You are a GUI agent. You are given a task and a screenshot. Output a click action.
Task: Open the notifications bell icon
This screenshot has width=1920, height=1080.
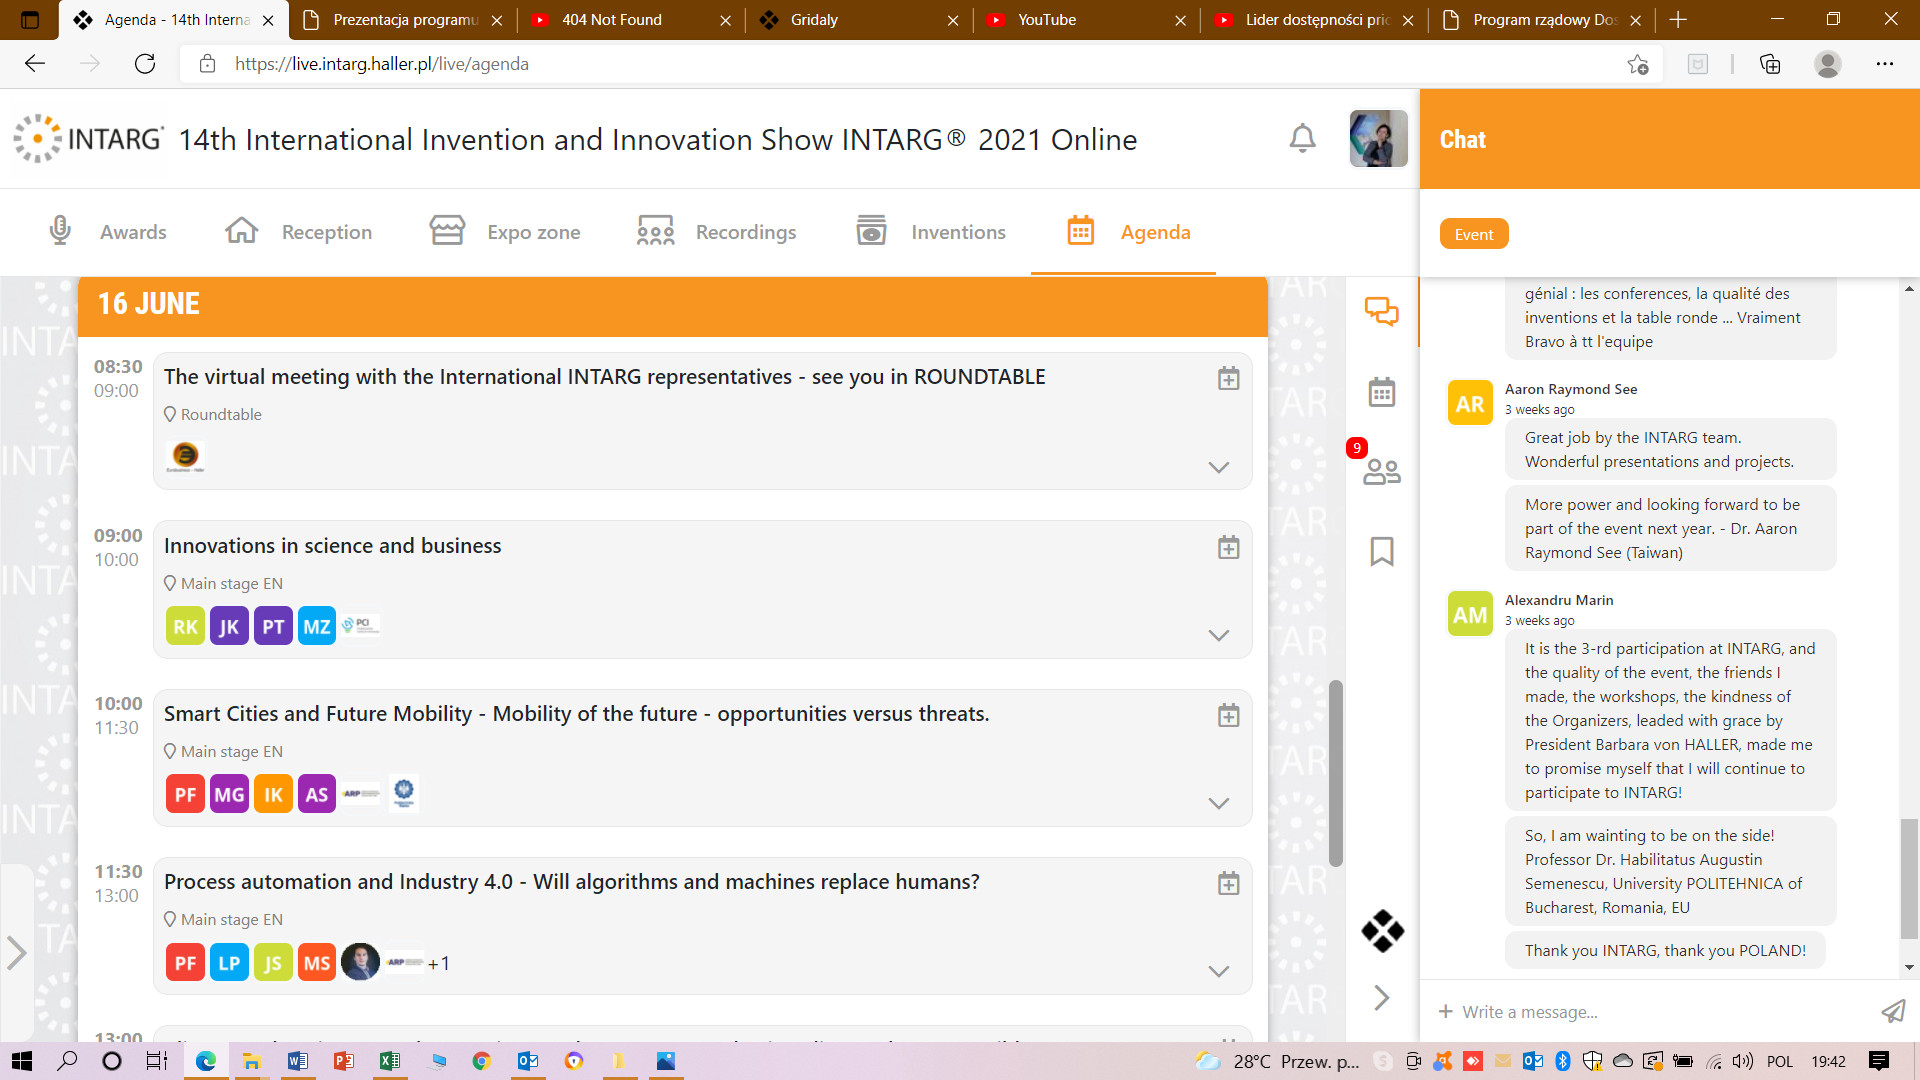pos(1302,138)
